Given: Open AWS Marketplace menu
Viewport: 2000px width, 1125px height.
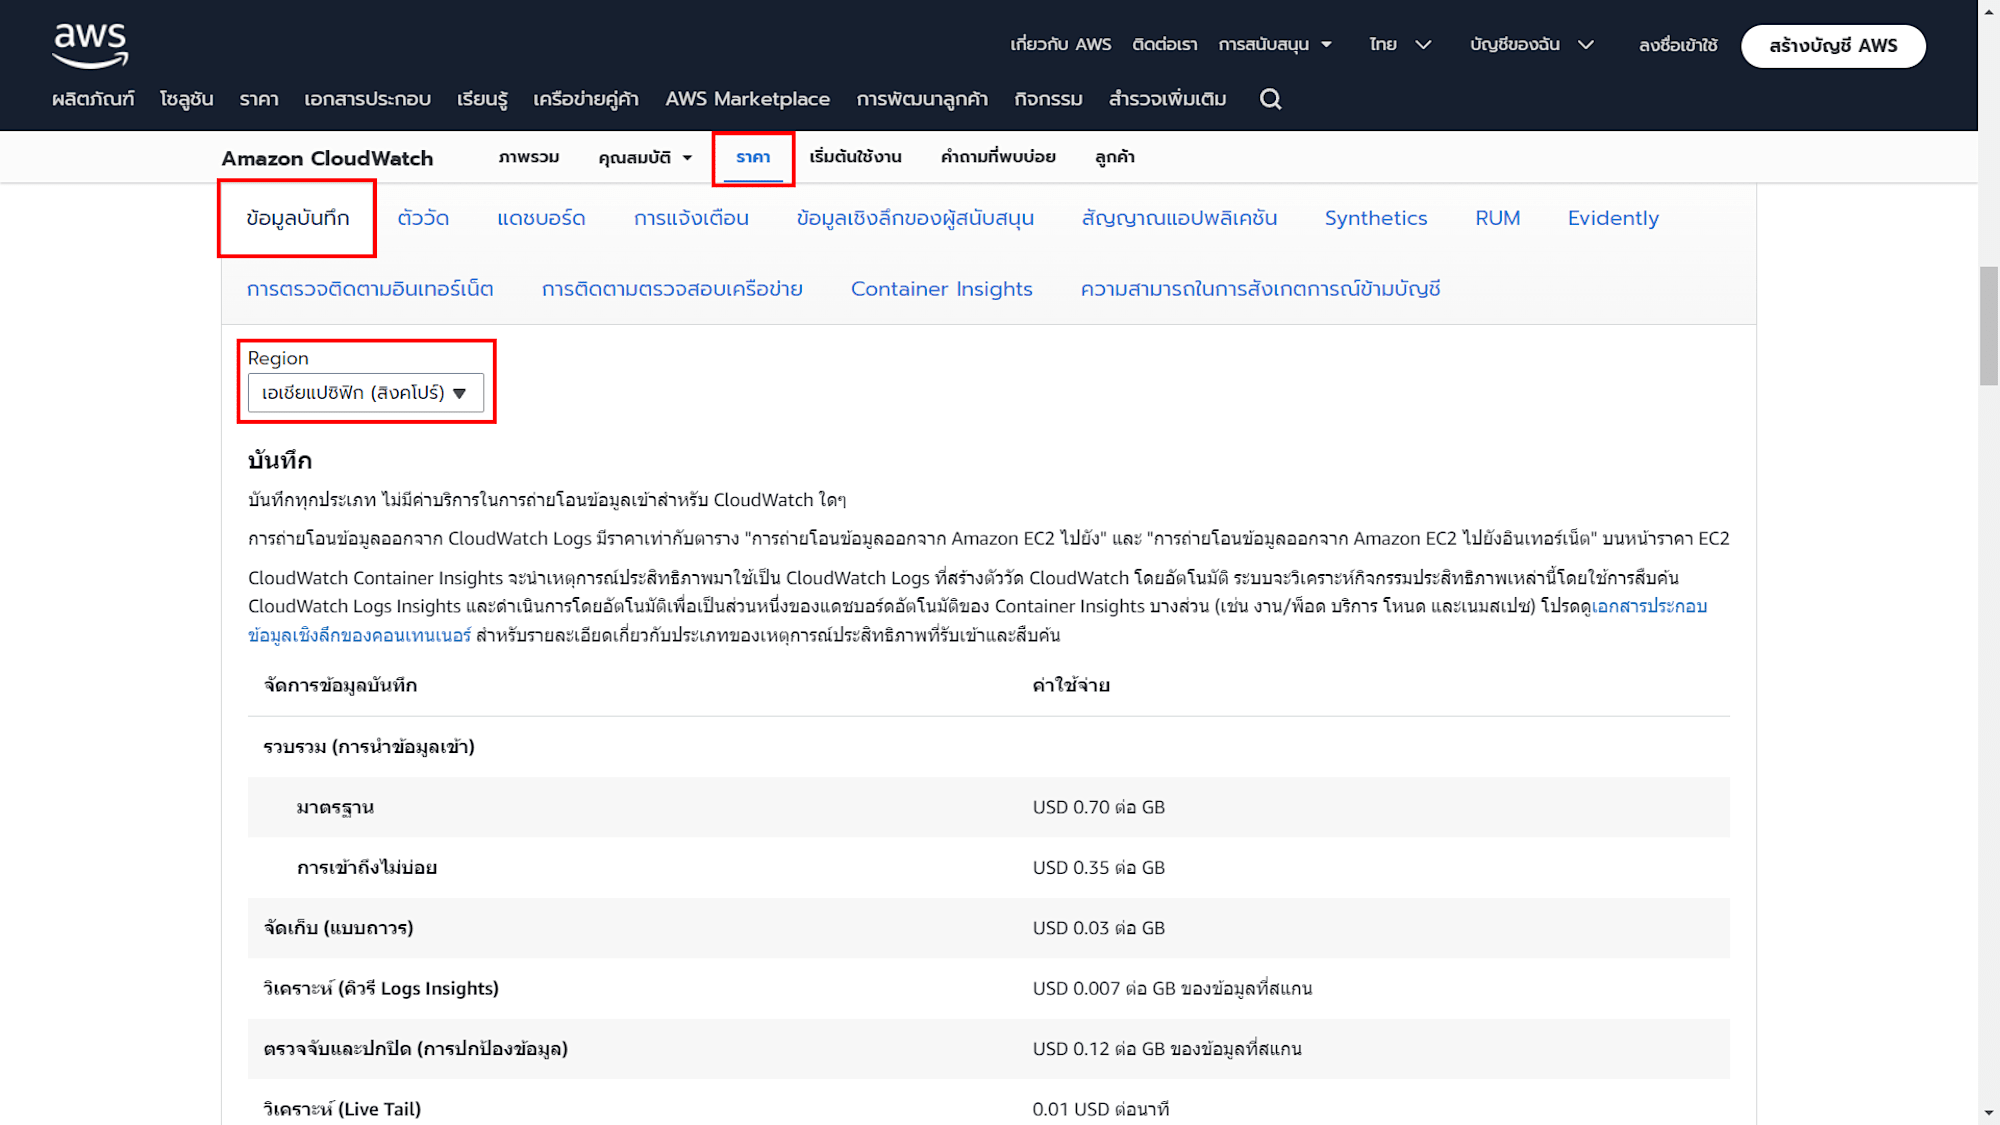Looking at the screenshot, I should pyautogui.click(x=747, y=99).
